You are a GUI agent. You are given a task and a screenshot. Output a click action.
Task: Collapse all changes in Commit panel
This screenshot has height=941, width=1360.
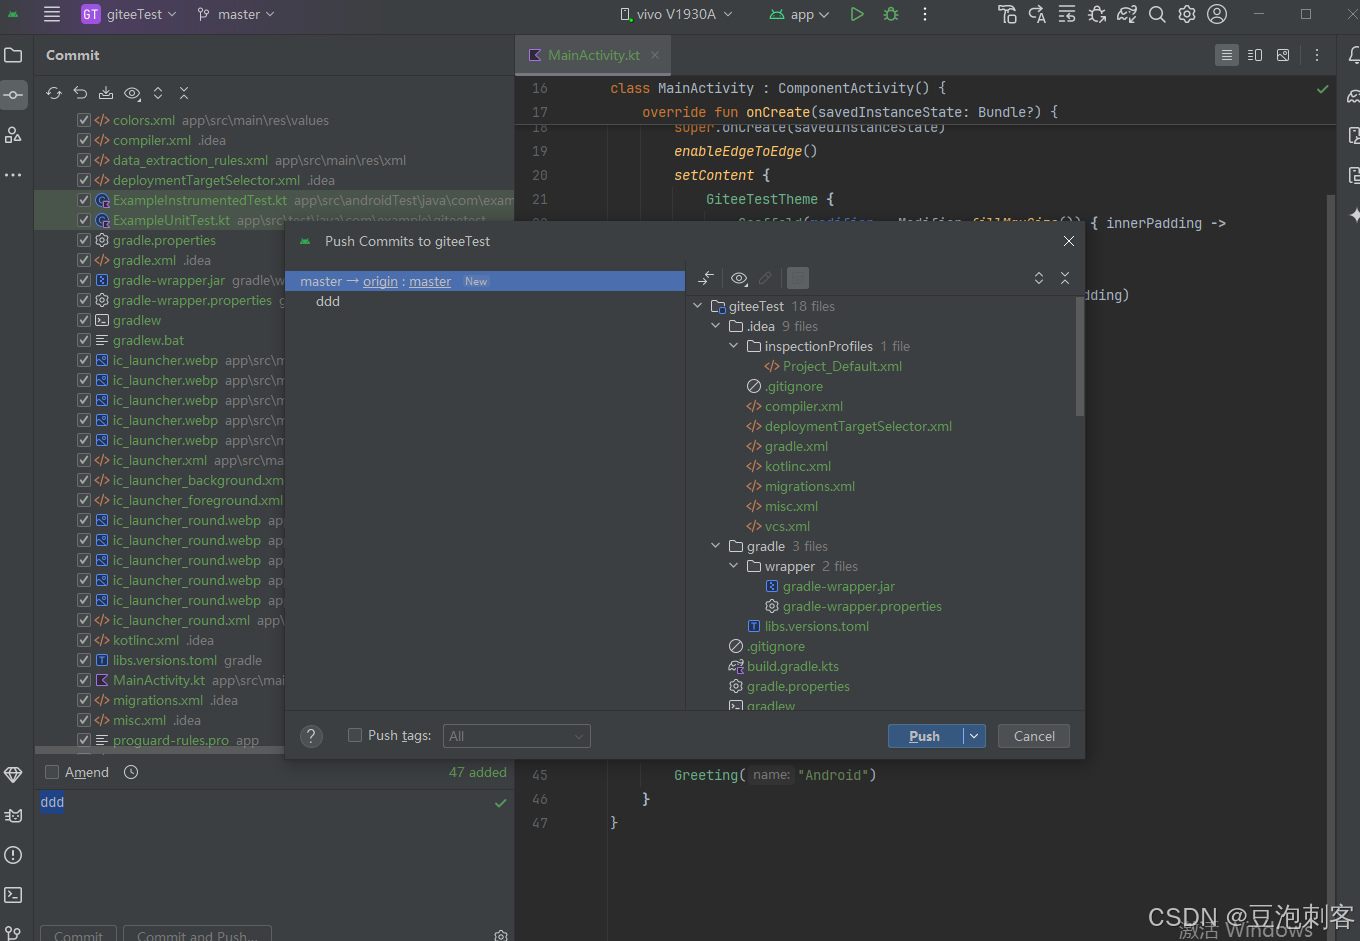tap(184, 93)
